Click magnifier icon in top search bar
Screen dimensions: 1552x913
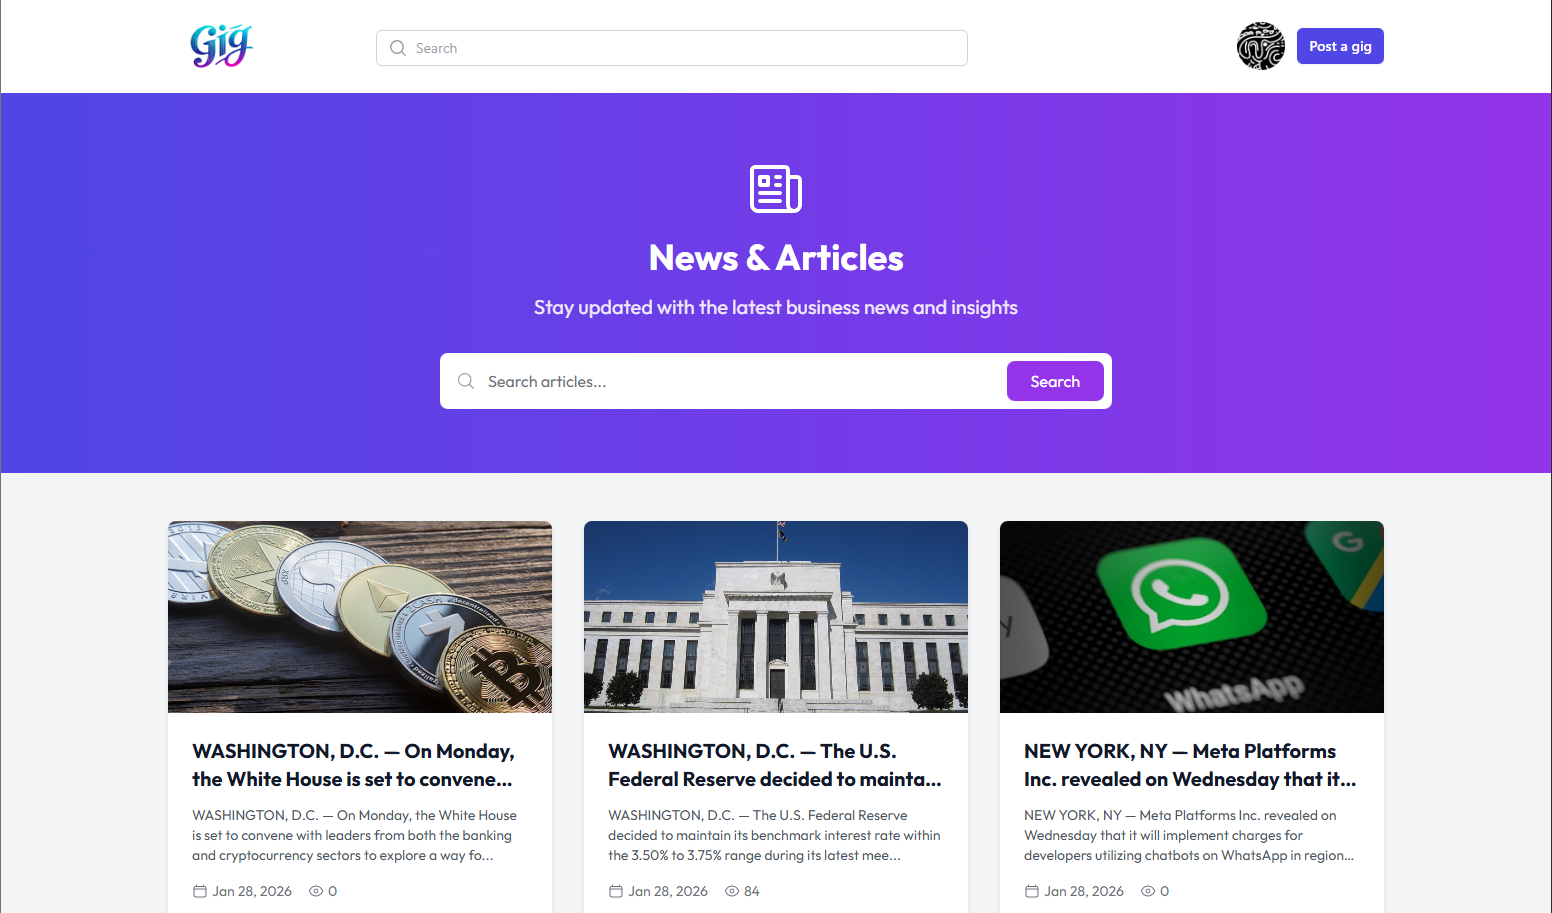coord(398,48)
